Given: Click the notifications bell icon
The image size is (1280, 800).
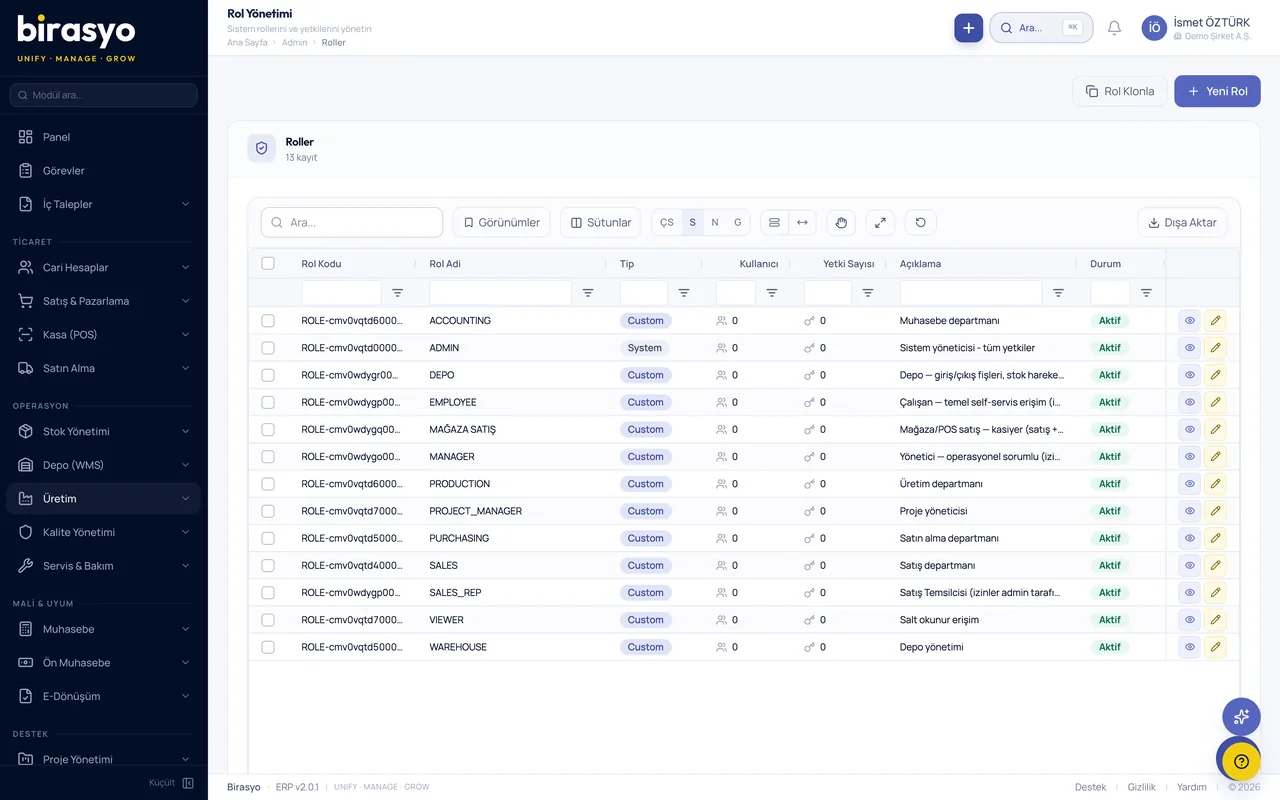Looking at the screenshot, I should (1114, 28).
